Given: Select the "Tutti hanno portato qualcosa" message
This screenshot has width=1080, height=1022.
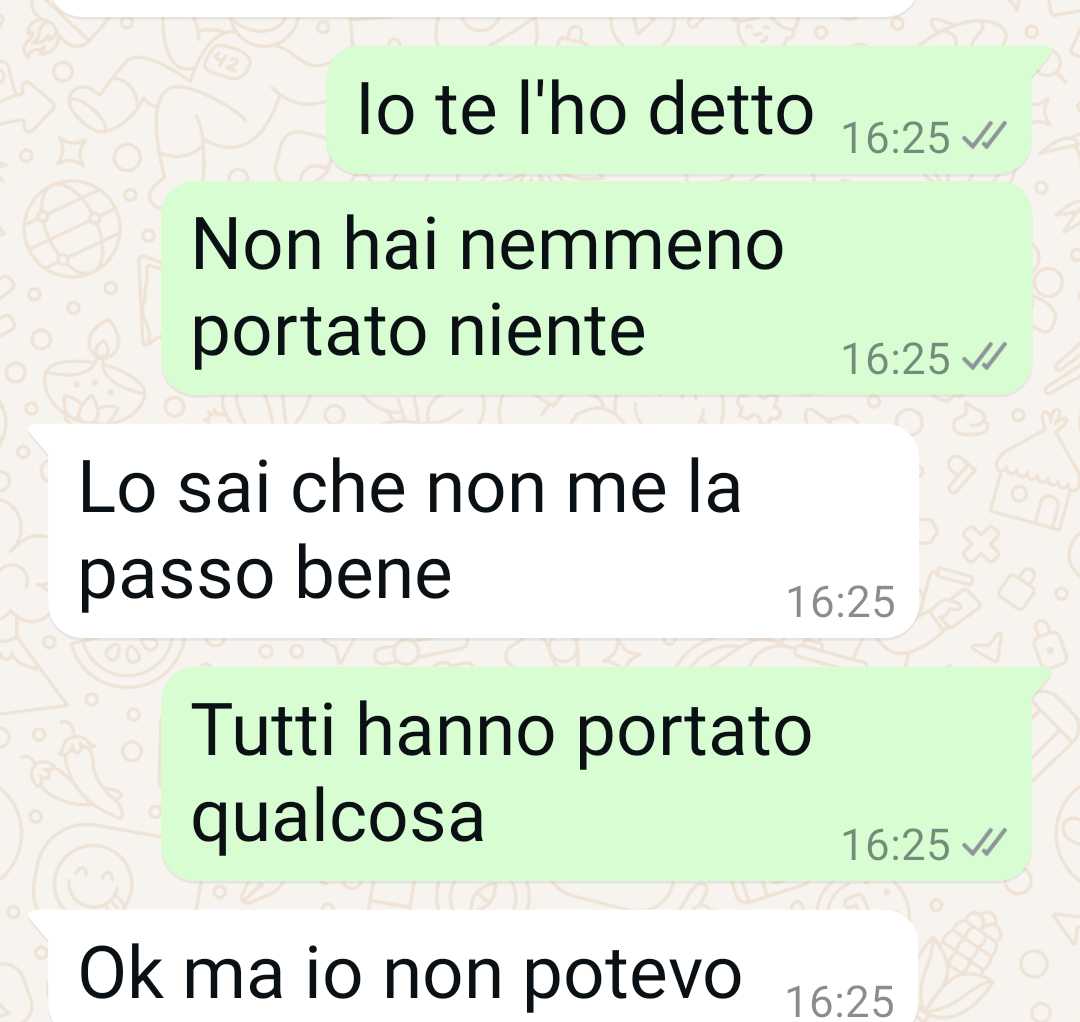Looking at the screenshot, I should (596, 773).
